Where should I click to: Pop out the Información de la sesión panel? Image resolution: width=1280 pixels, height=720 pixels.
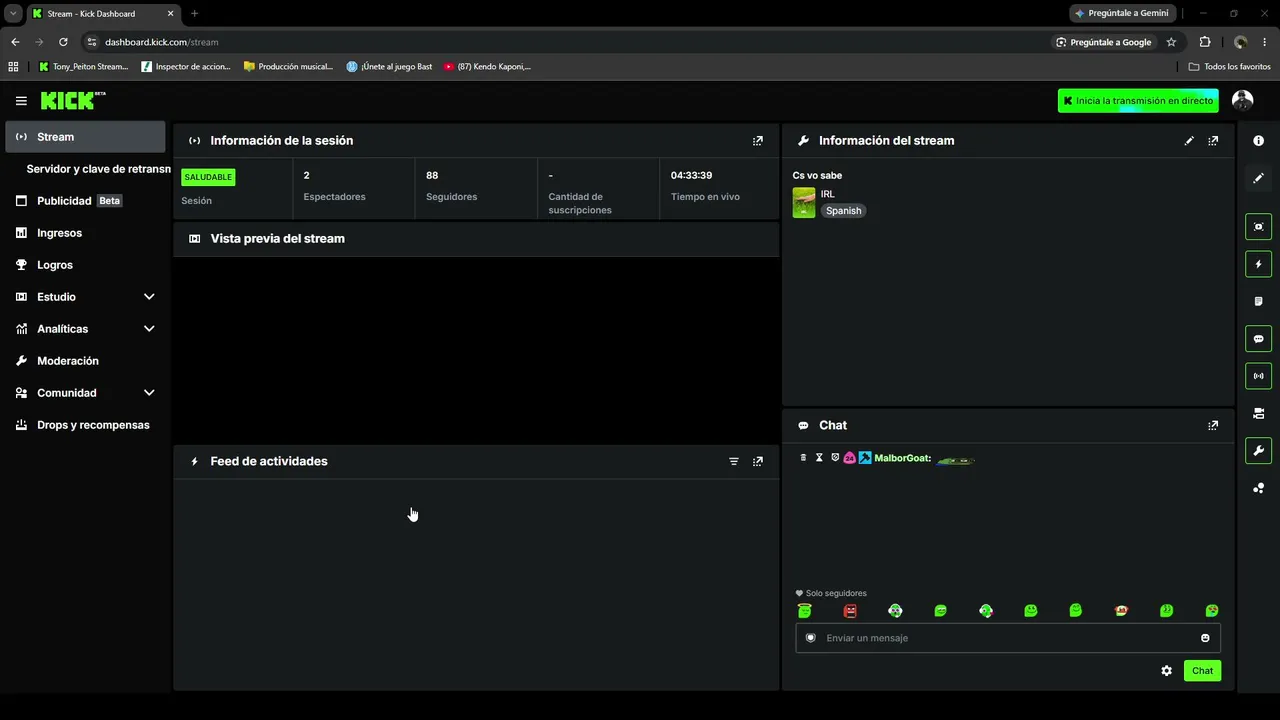pos(758,141)
